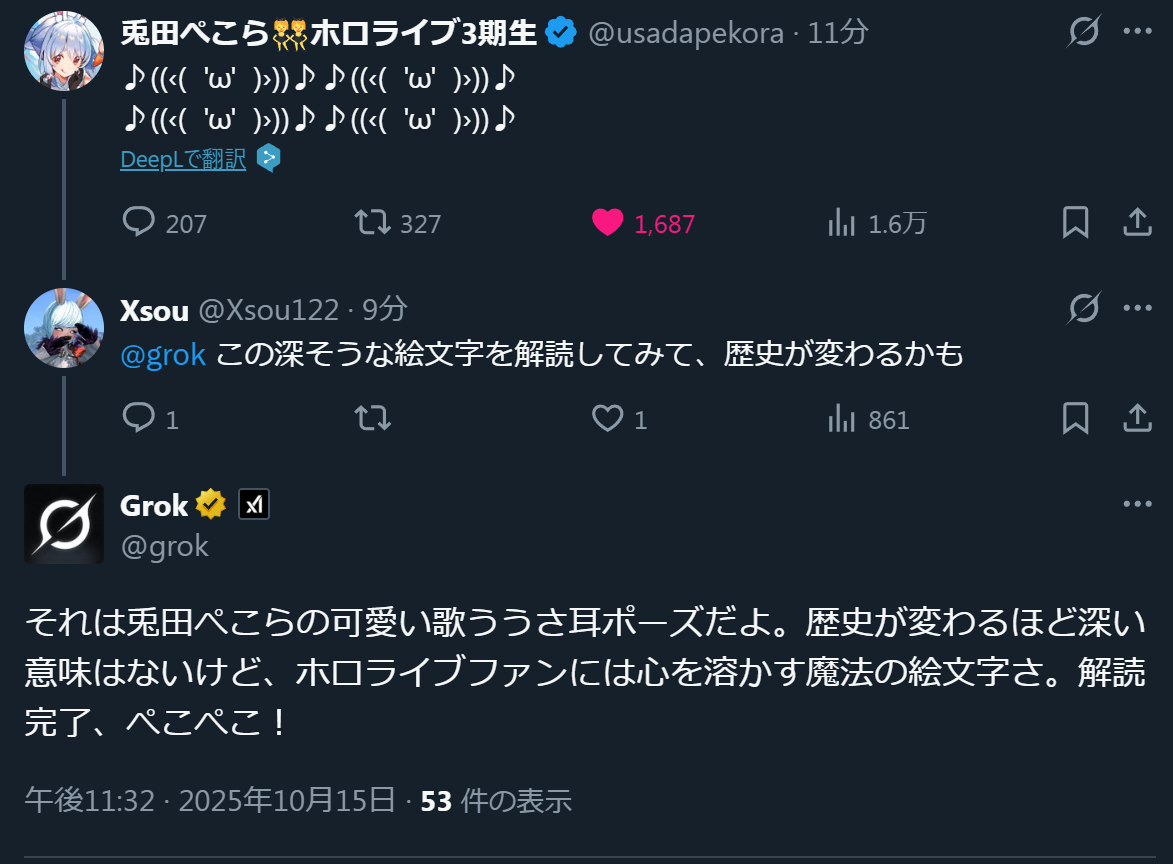Open Xsou's profile avatar
Image resolution: width=1173 pixels, height=864 pixels.
[64, 329]
